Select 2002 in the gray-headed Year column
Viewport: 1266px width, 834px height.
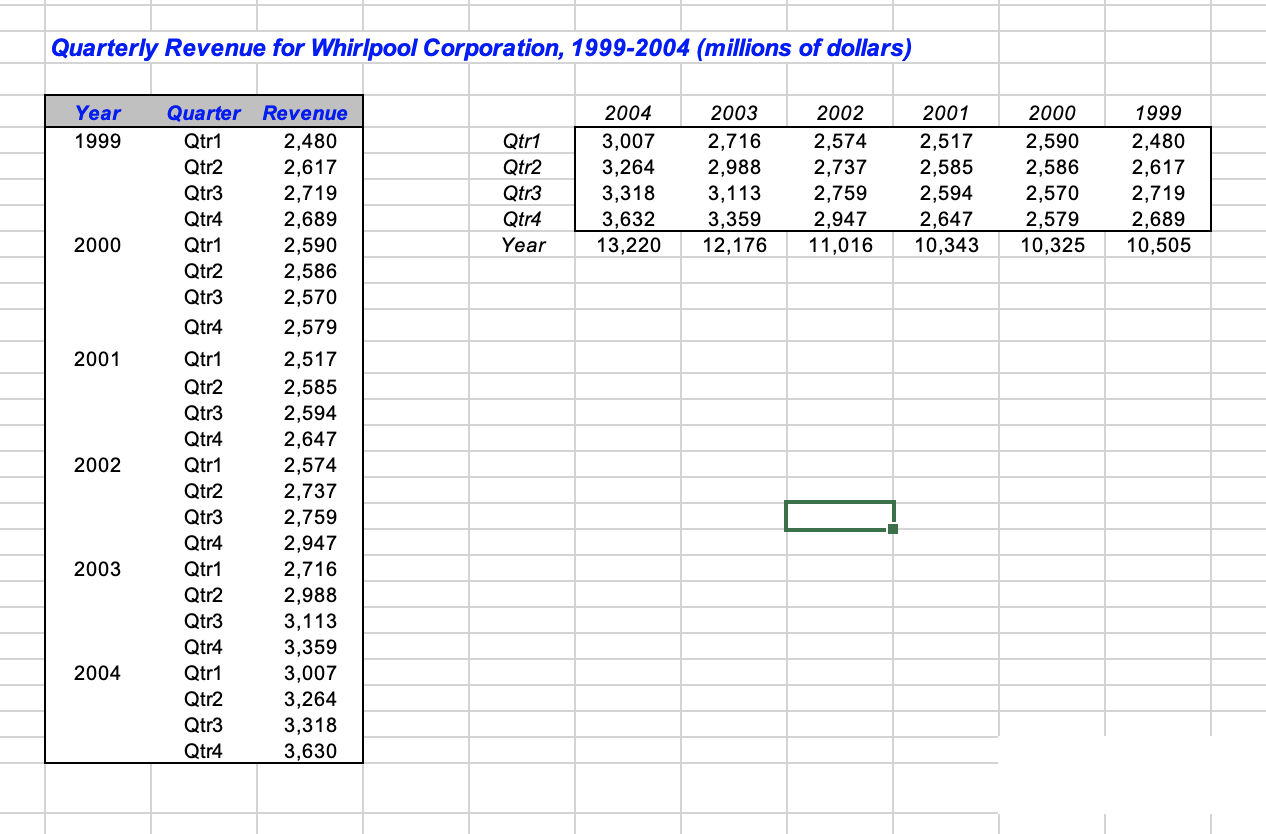click(97, 465)
